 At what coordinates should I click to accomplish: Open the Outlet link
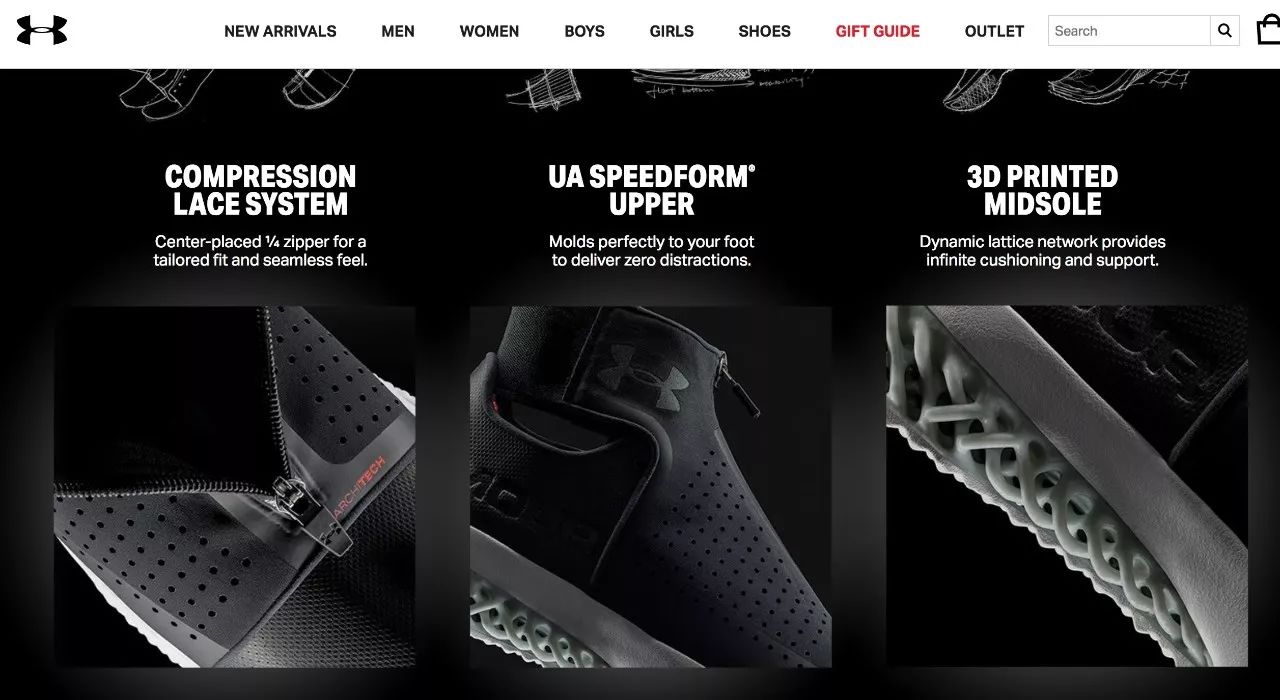(x=994, y=31)
